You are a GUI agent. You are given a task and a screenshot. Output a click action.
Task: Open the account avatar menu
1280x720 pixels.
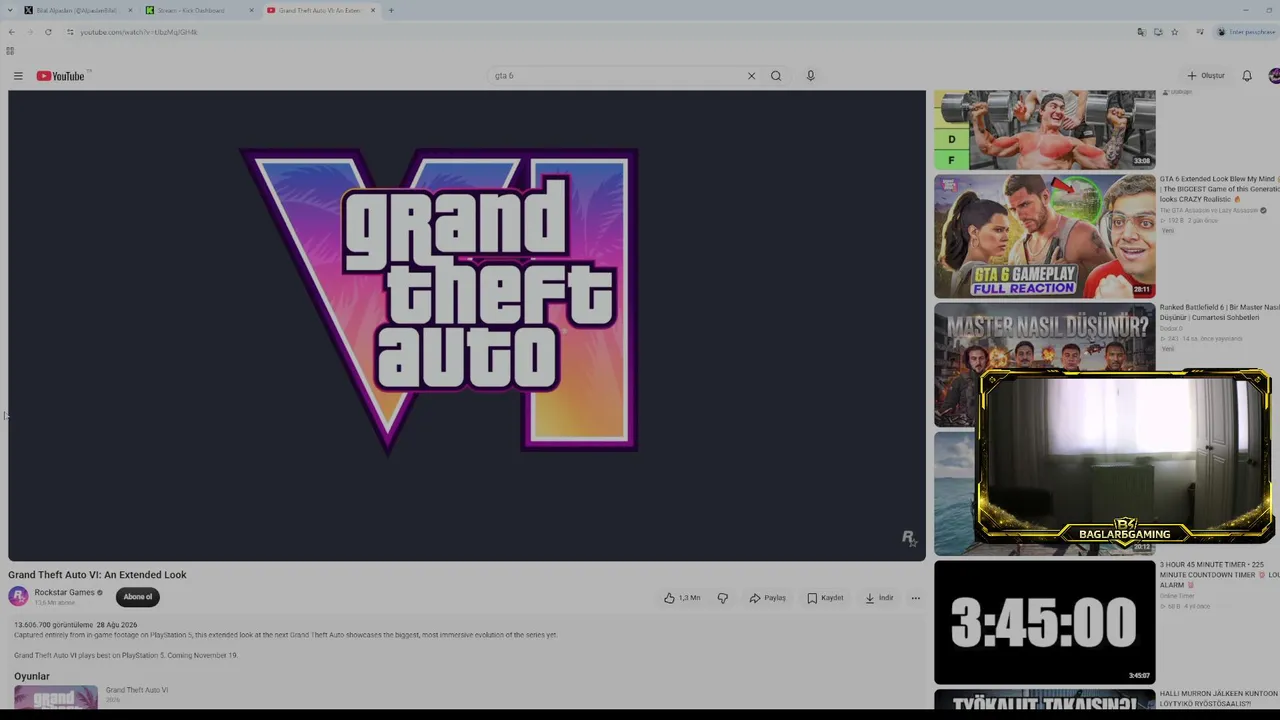(x=1274, y=76)
